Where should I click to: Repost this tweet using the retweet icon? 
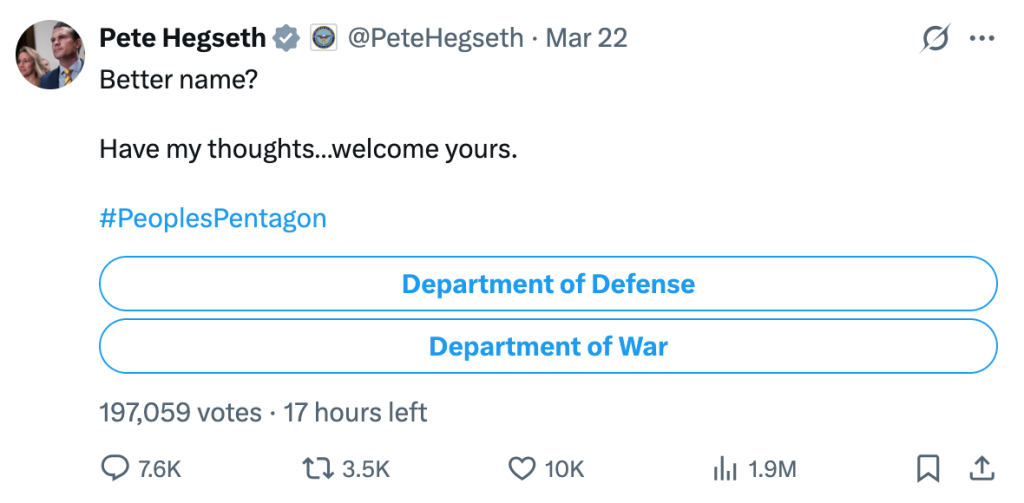click(x=318, y=468)
